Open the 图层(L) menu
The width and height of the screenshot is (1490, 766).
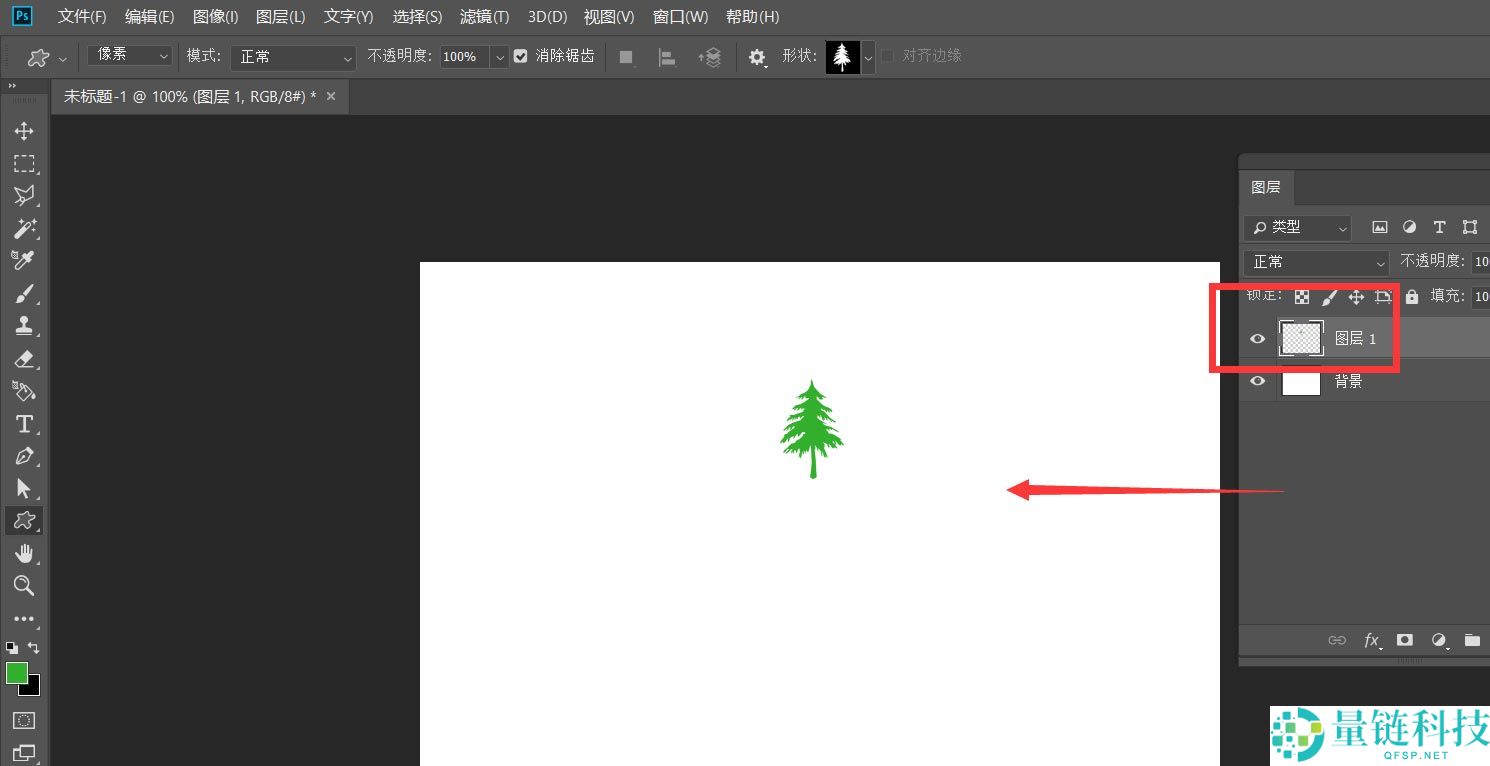click(x=280, y=17)
